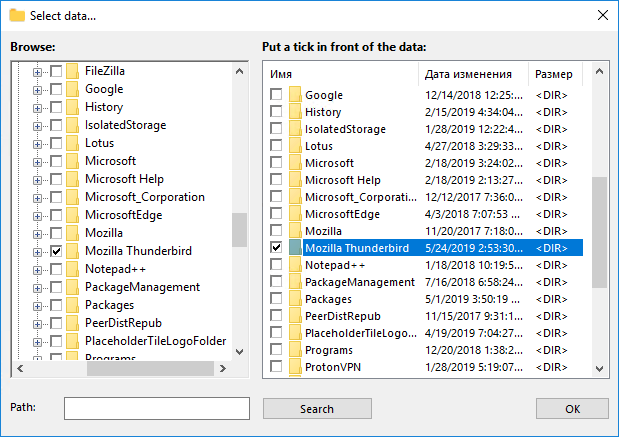Tick the IsolatedStorage checkbox in right list

click(276, 128)
